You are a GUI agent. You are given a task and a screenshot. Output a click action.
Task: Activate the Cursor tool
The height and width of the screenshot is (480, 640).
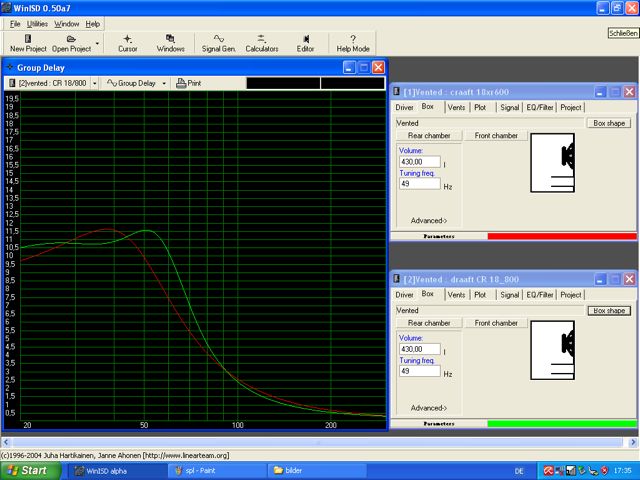(x=128, y=38)
